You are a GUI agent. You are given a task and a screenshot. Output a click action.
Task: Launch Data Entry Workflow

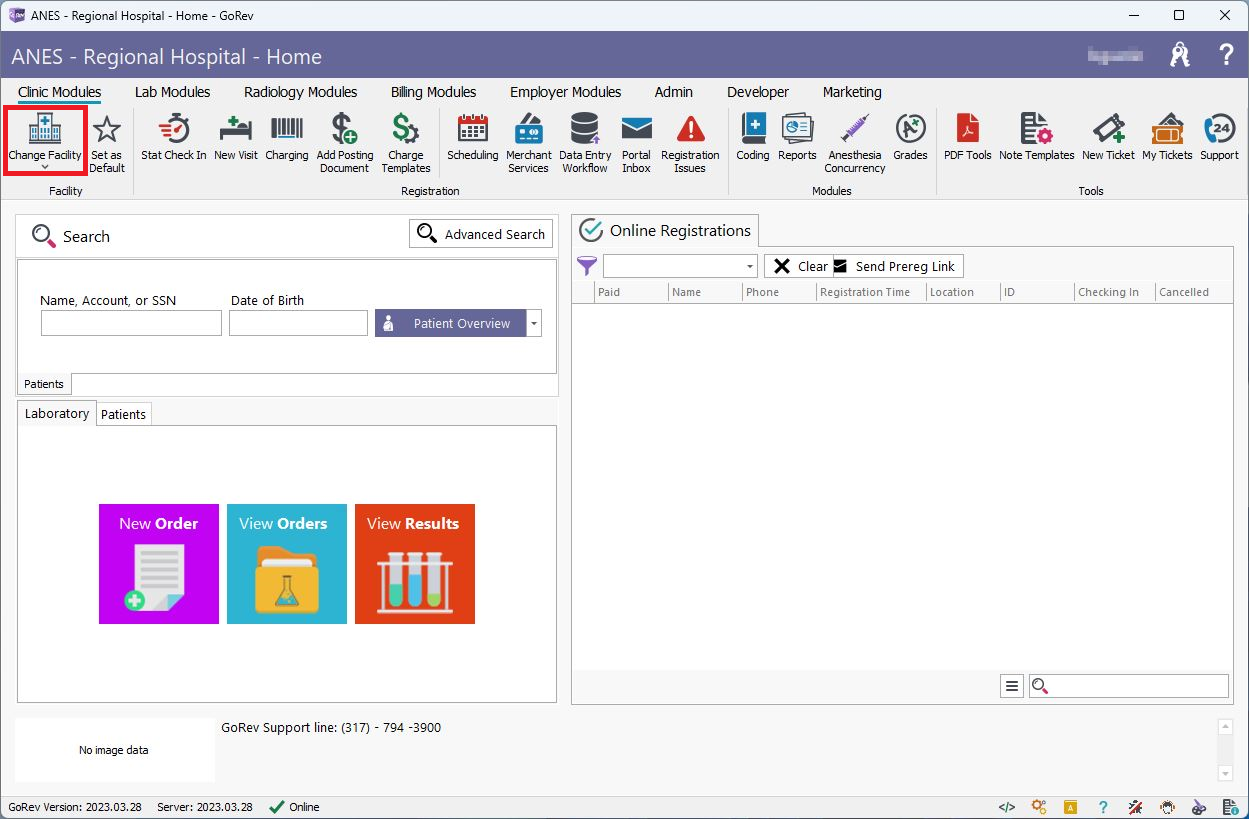pos(585,142)
